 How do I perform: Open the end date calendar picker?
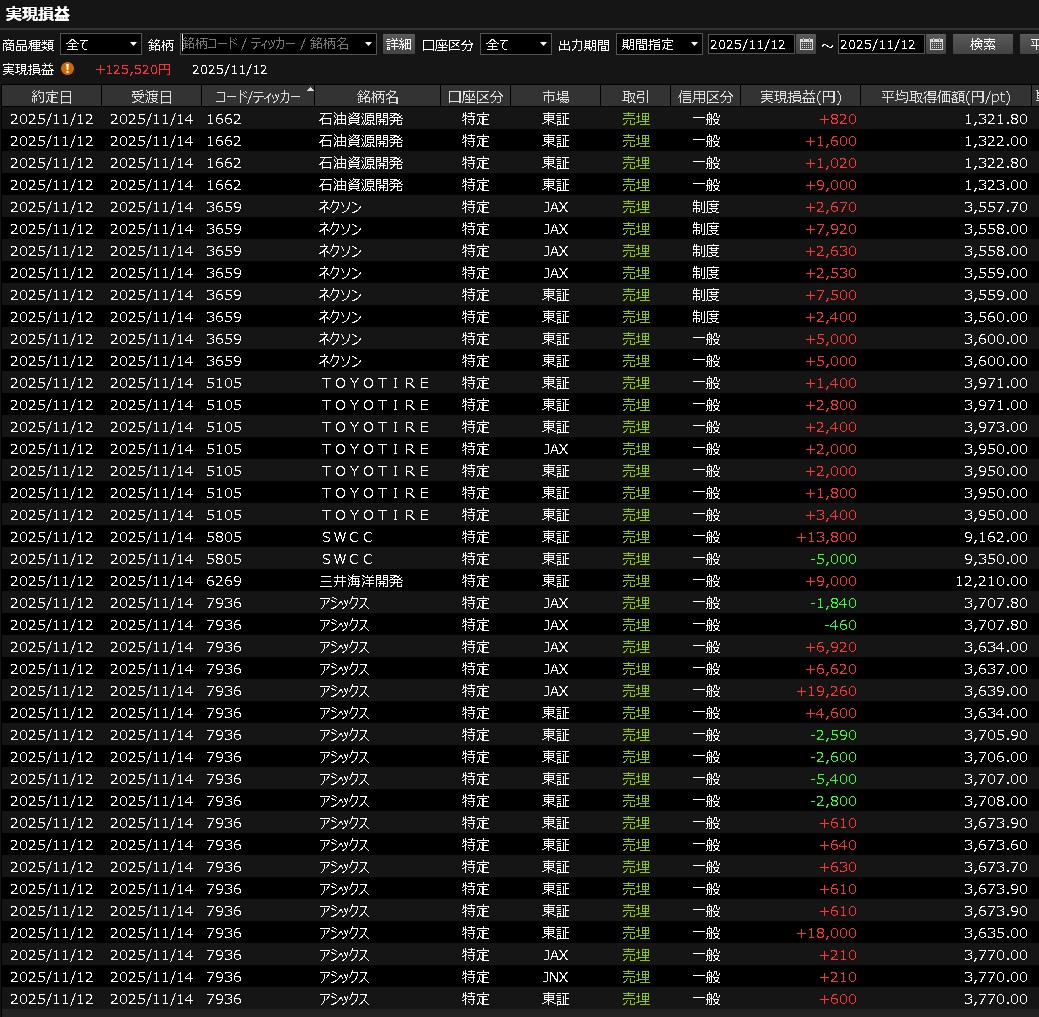click(936, 44)
